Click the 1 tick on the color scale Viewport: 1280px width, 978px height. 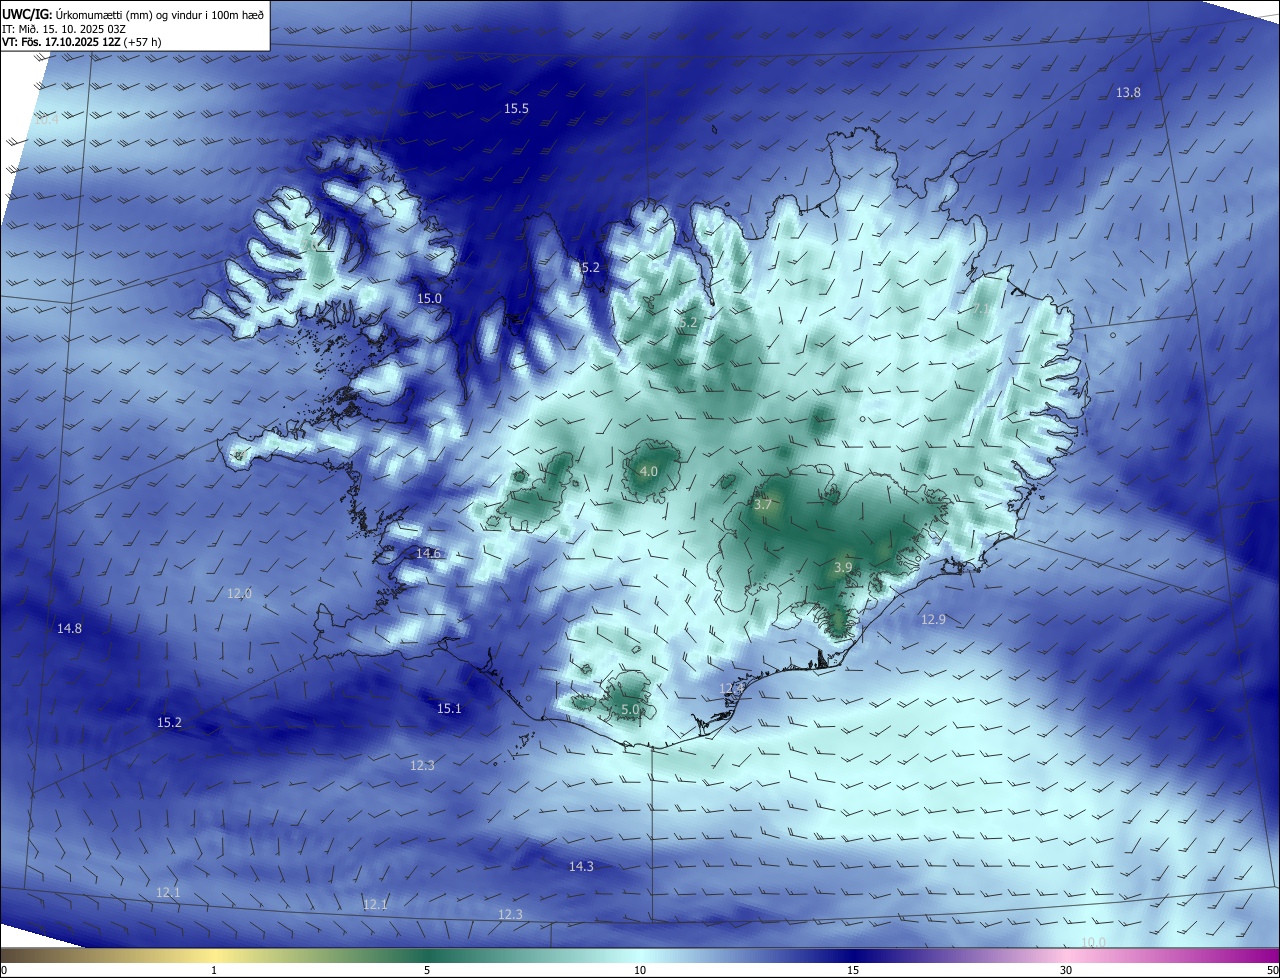214,970
